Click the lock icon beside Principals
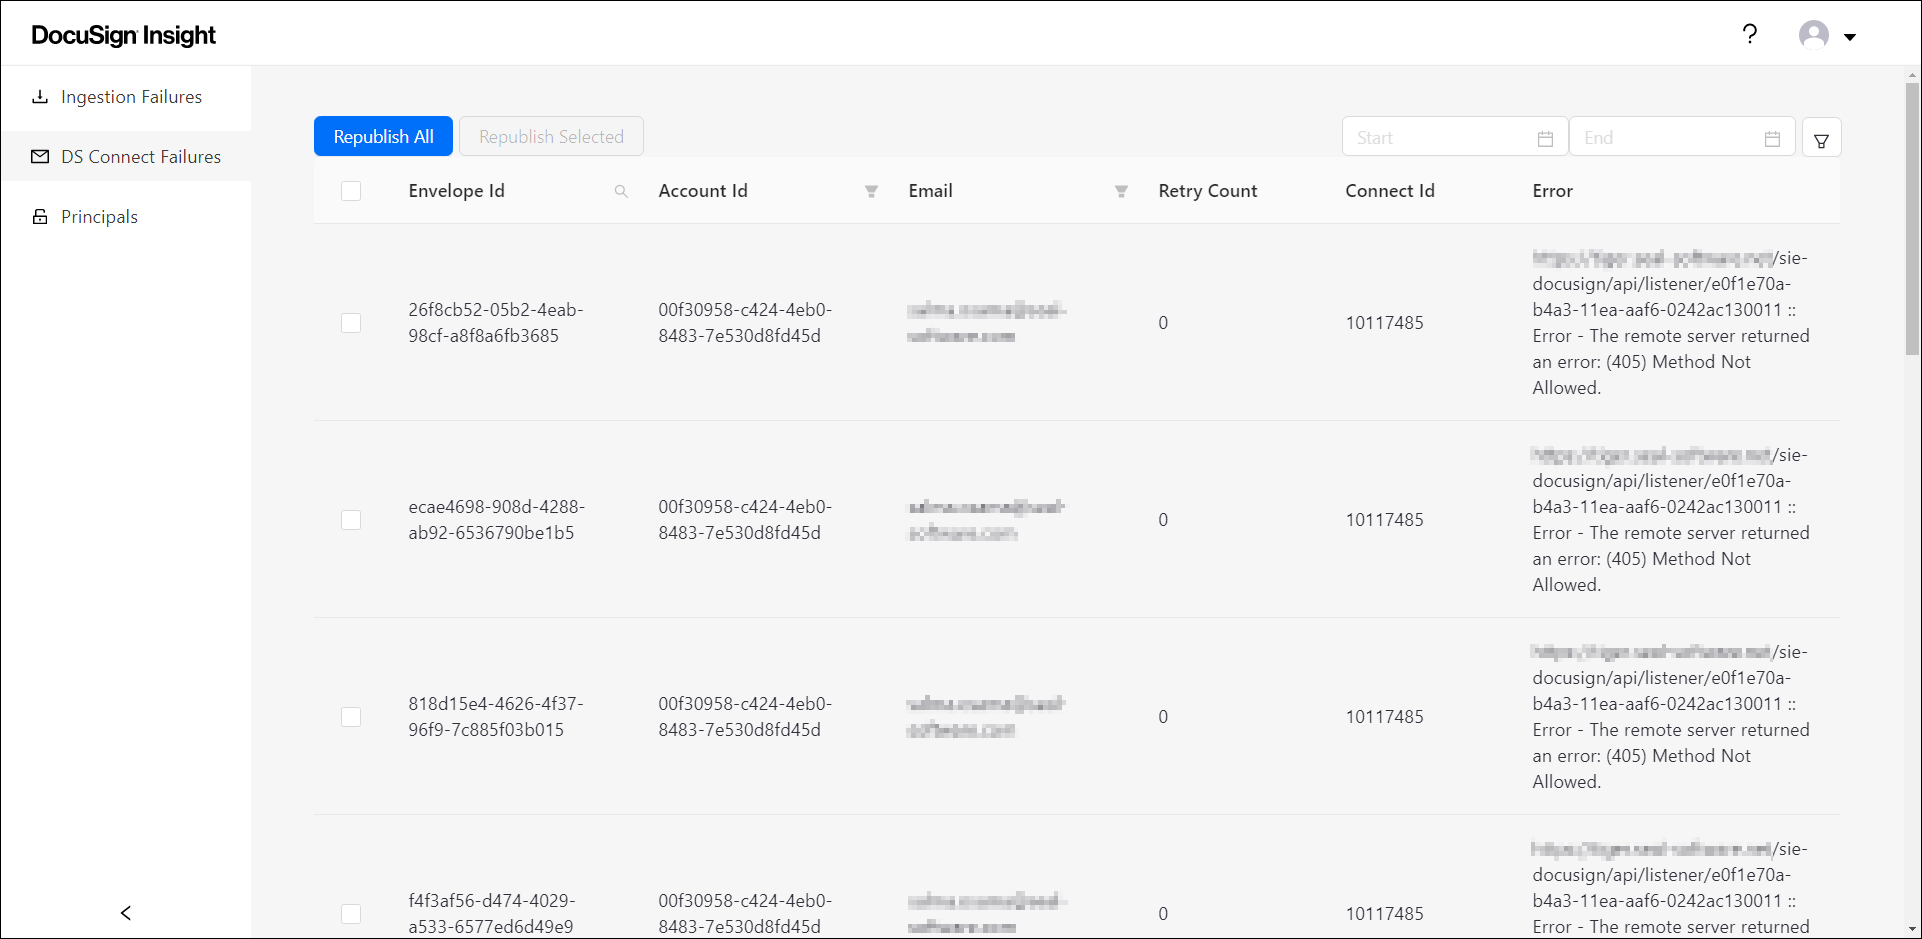Viewport: 1922px width, 939px height. tap(40, 216)
